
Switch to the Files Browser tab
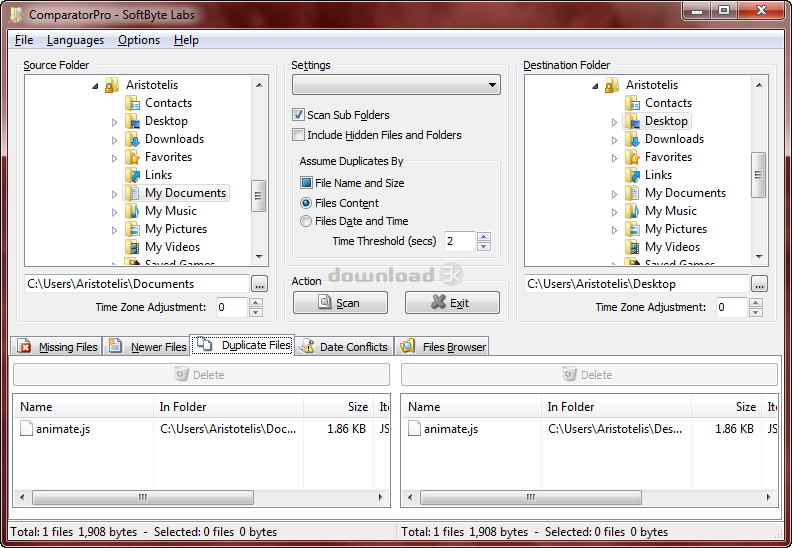tap(442, 346)
